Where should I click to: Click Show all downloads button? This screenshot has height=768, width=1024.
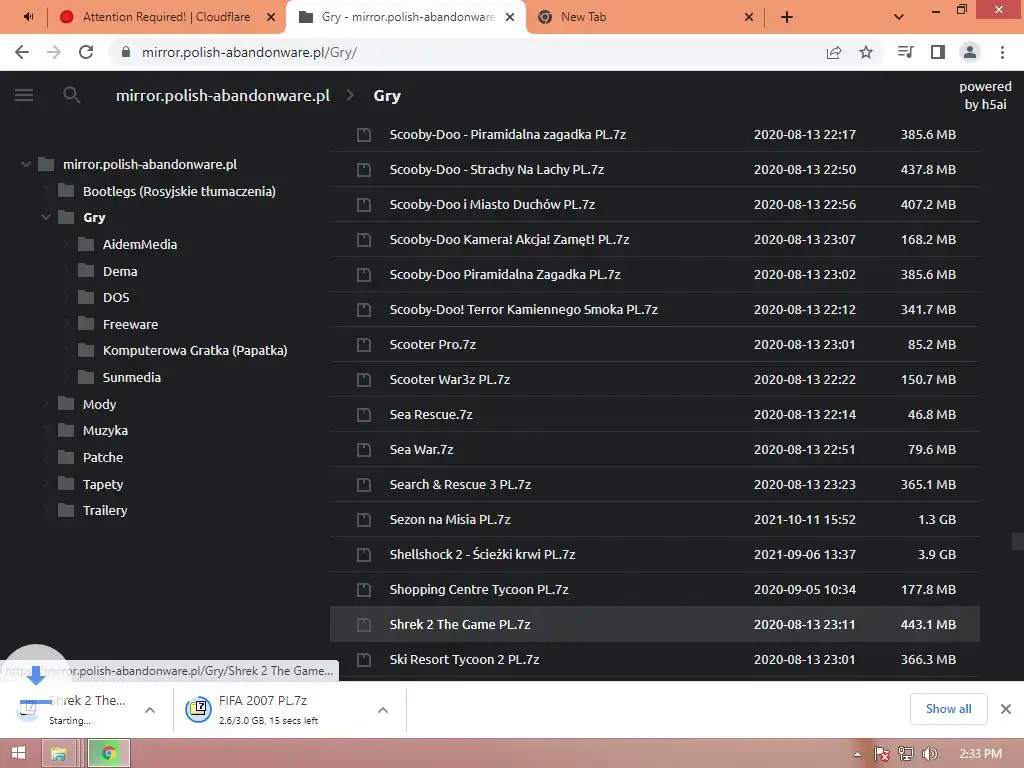point(948,709)
